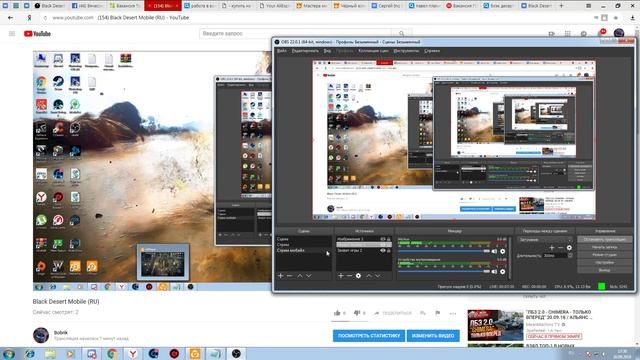Open more actions ellipsis under video
Image resolution: width=640 pixels, height=360 pixels.
(453, 313)
